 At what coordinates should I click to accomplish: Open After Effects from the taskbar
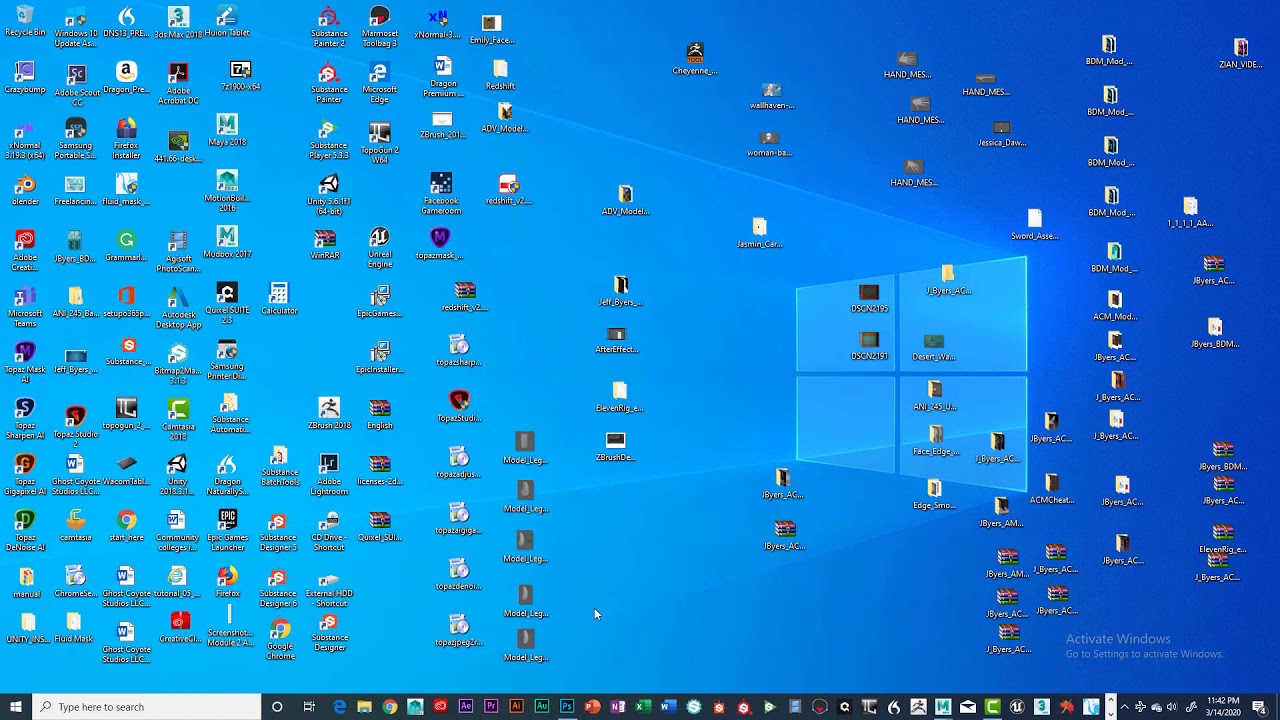point(466,707)
